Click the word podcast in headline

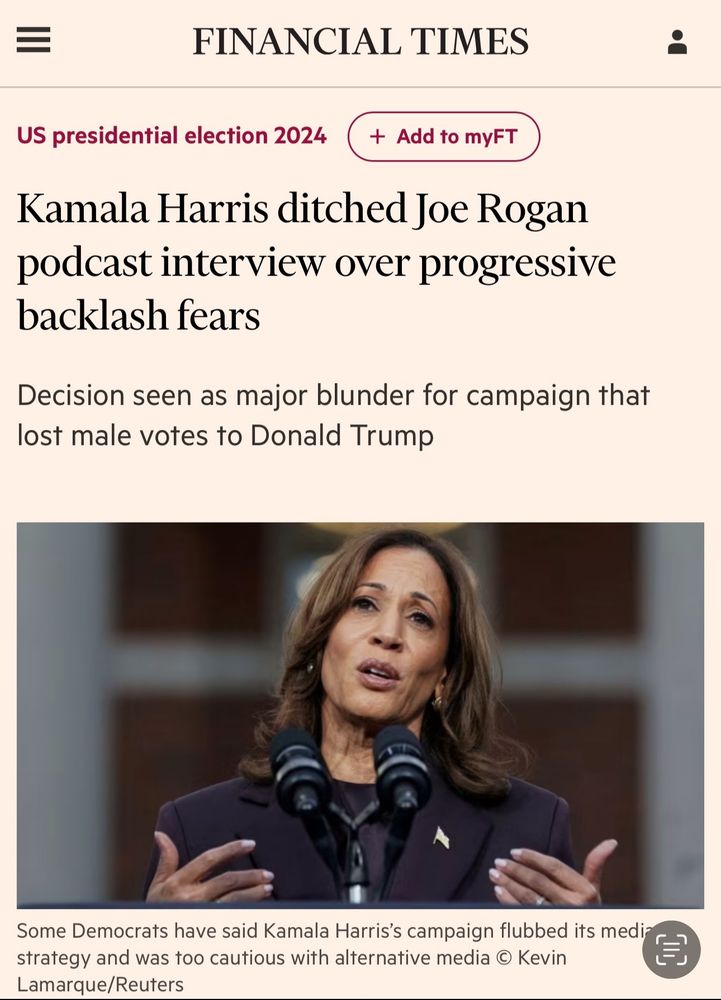(x=84, y=263)
